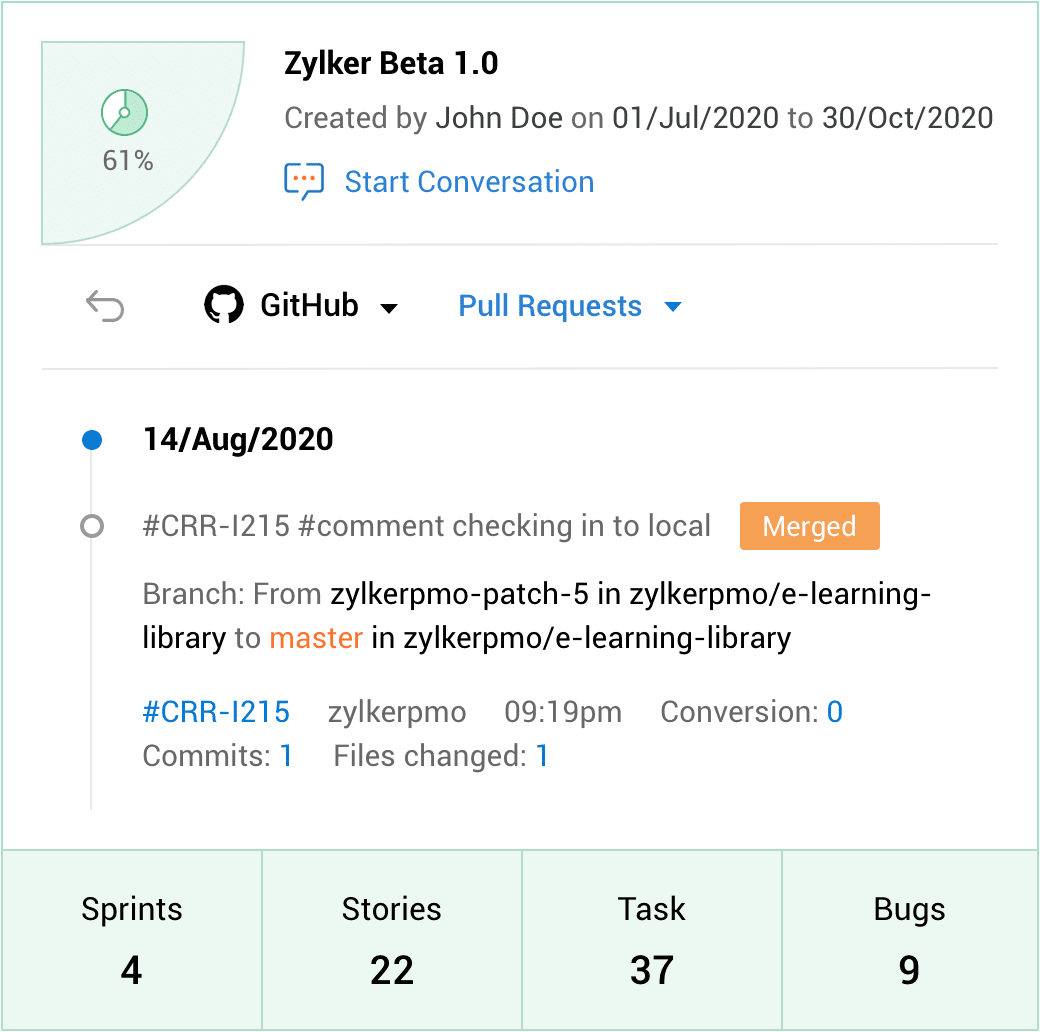The image size is (1040, 1032).
Task: View the Commits count link
Action: click(x=286, y=756)
